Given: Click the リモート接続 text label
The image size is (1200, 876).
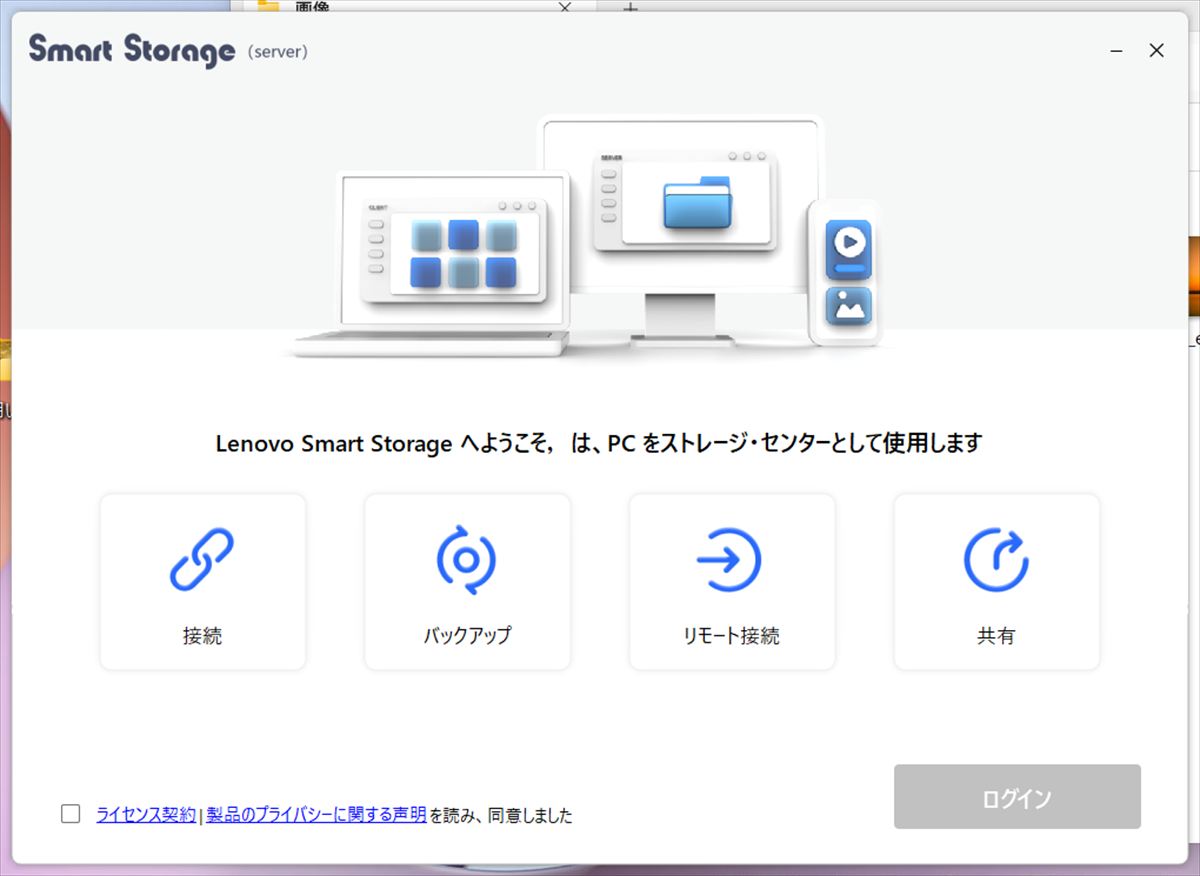Looking at the screenshot, I should click(x=730, y=636).
